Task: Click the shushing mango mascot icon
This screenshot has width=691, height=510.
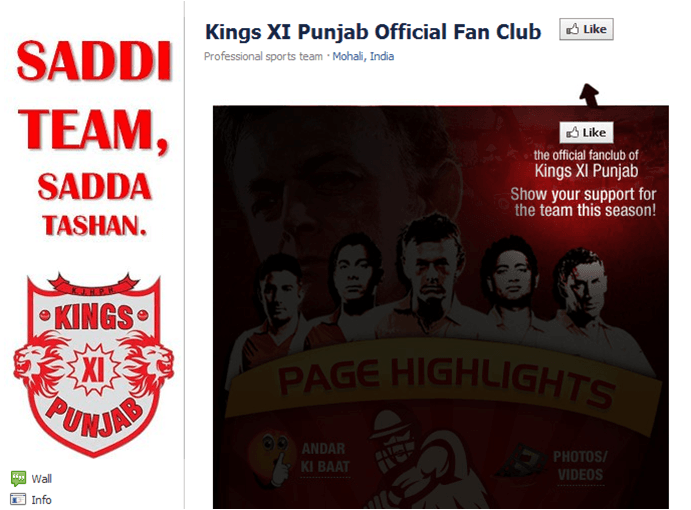Action: (x=269, y=458)
